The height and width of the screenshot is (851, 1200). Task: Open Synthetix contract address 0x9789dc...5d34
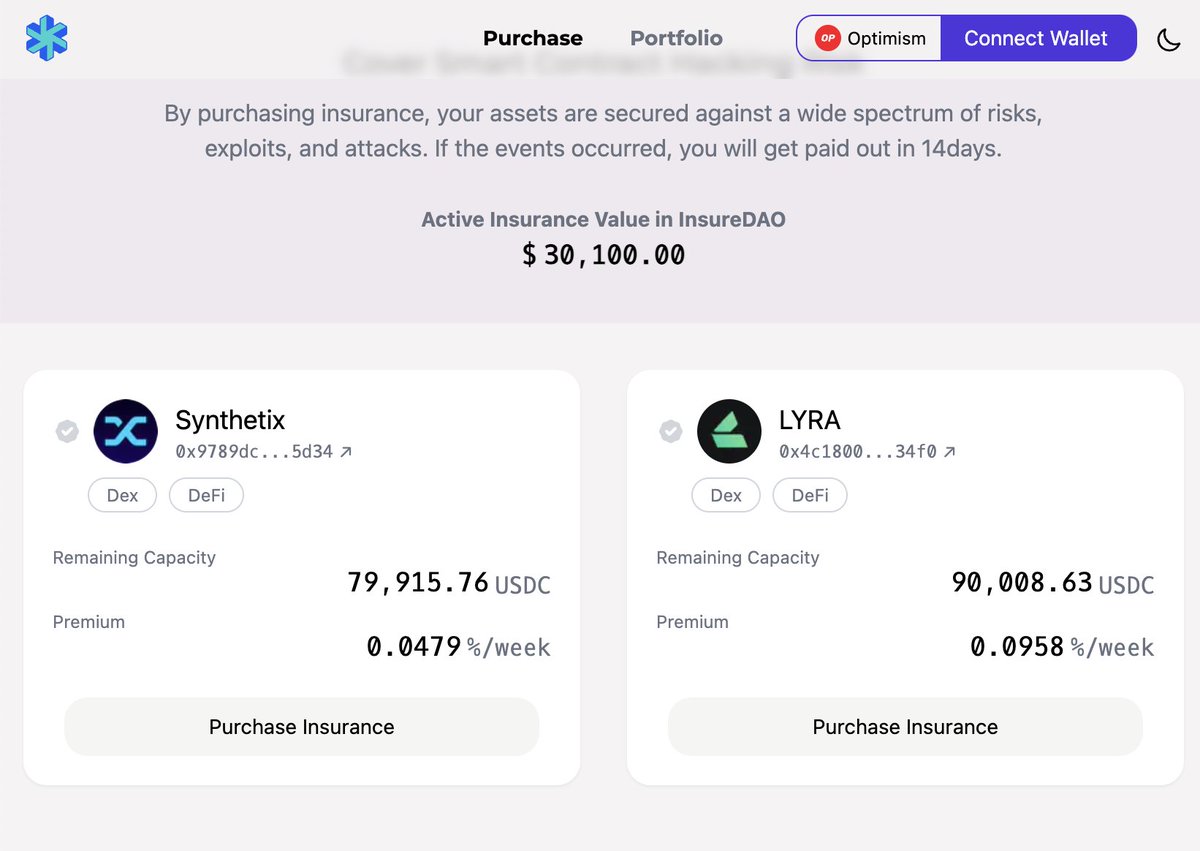click(x=254, y=452)
